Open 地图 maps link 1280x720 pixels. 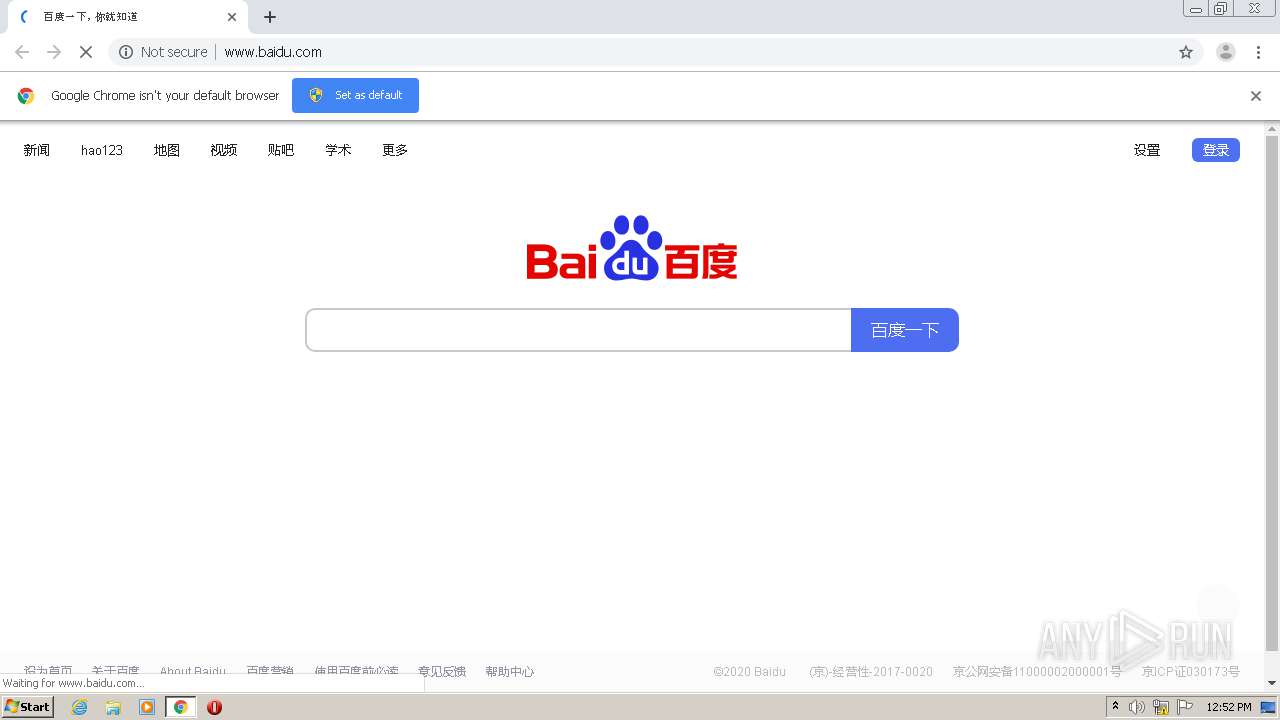pos(167,150)
